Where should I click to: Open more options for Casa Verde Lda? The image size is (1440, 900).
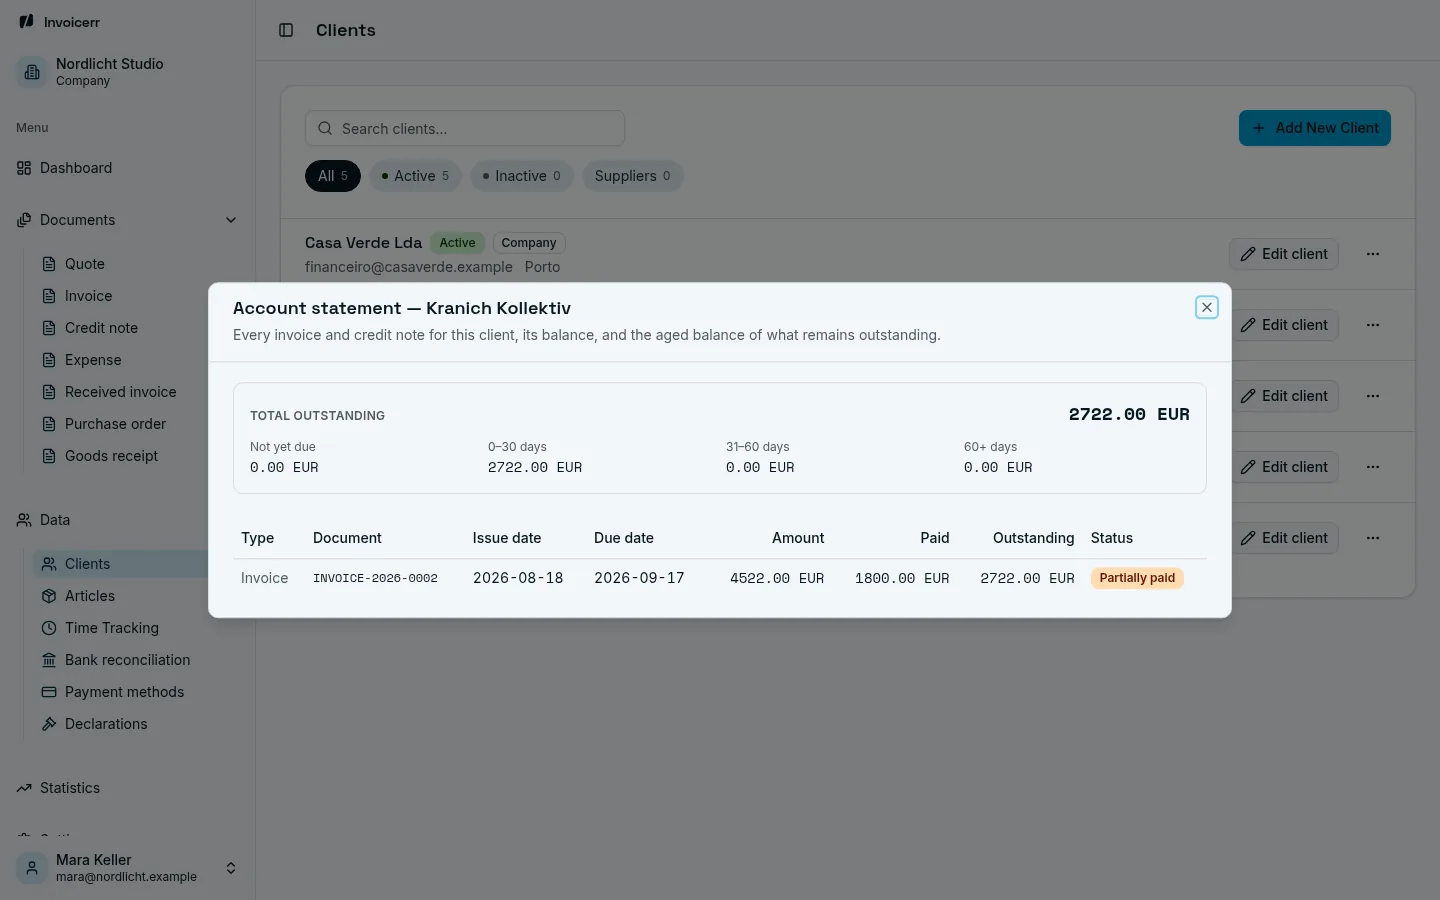tap(1373, 254)
